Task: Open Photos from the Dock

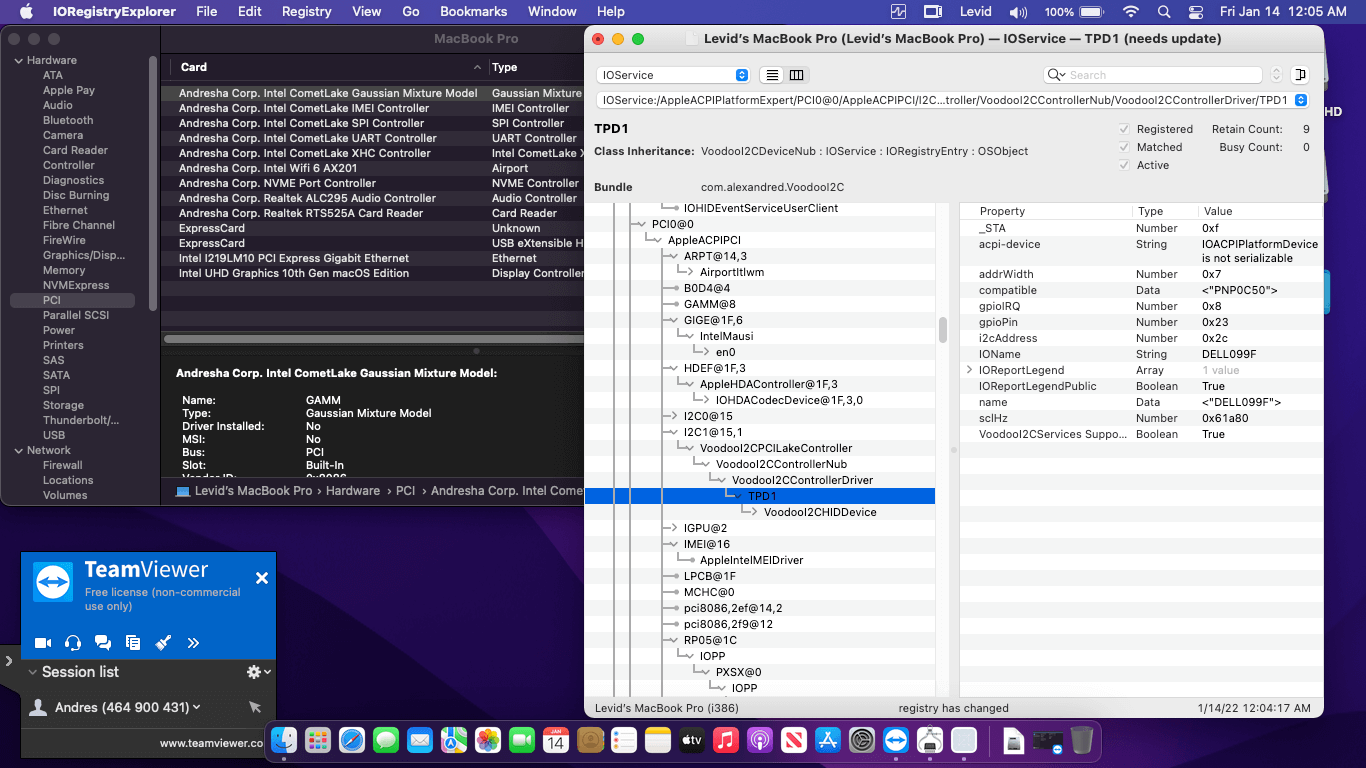Action: 488,740
